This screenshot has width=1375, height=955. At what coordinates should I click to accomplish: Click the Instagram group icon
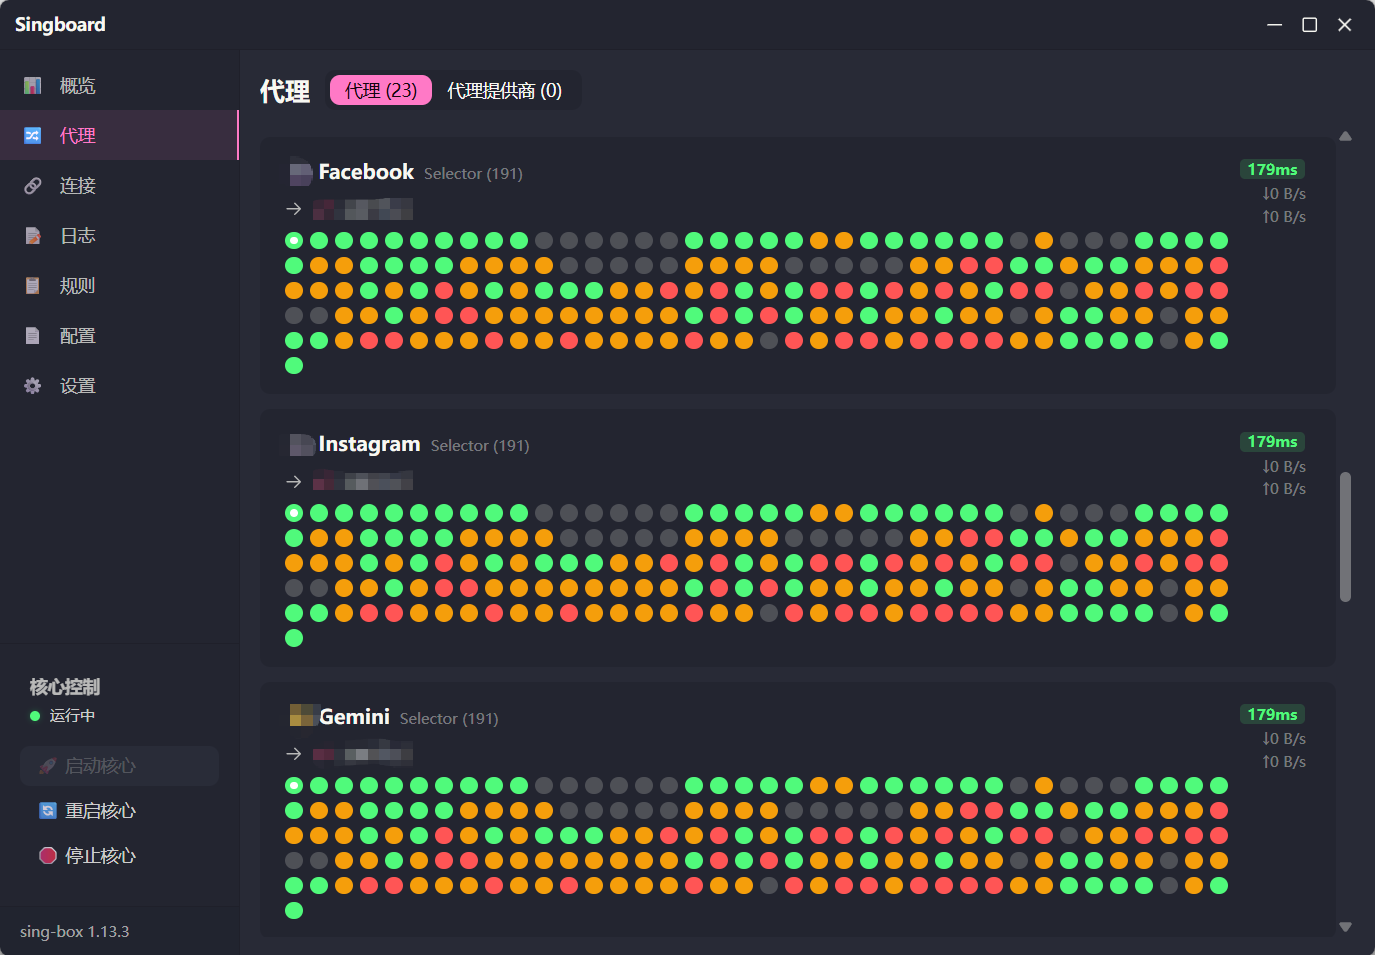[301, 445]
